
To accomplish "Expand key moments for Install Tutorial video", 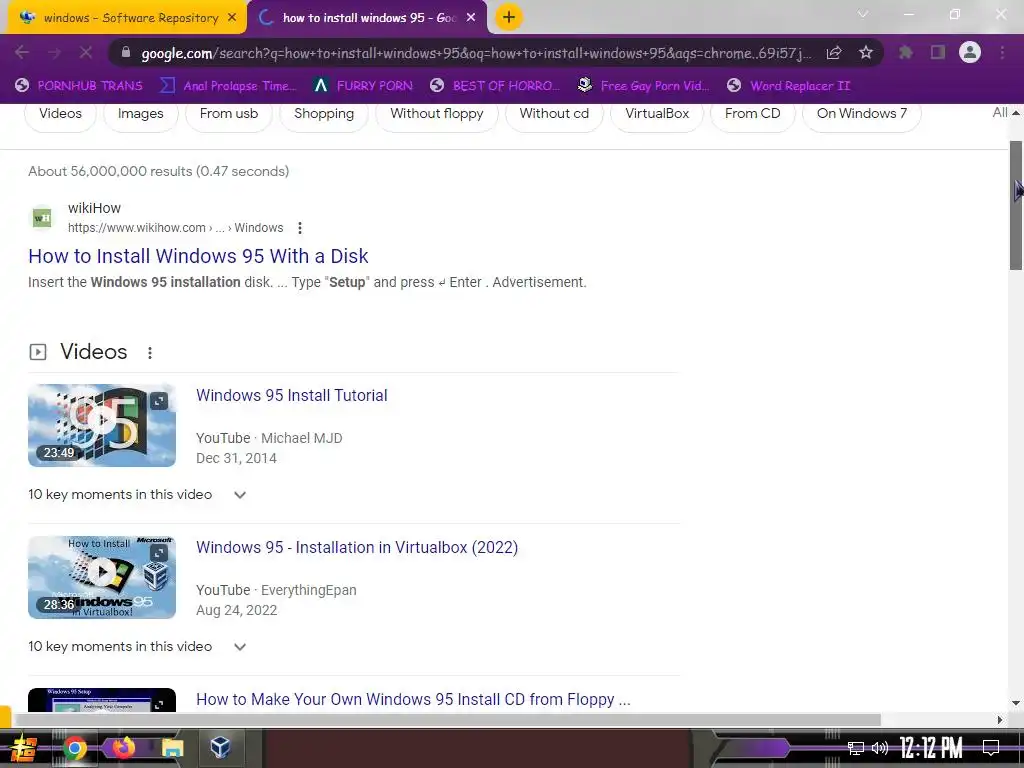I will point(240,495).
